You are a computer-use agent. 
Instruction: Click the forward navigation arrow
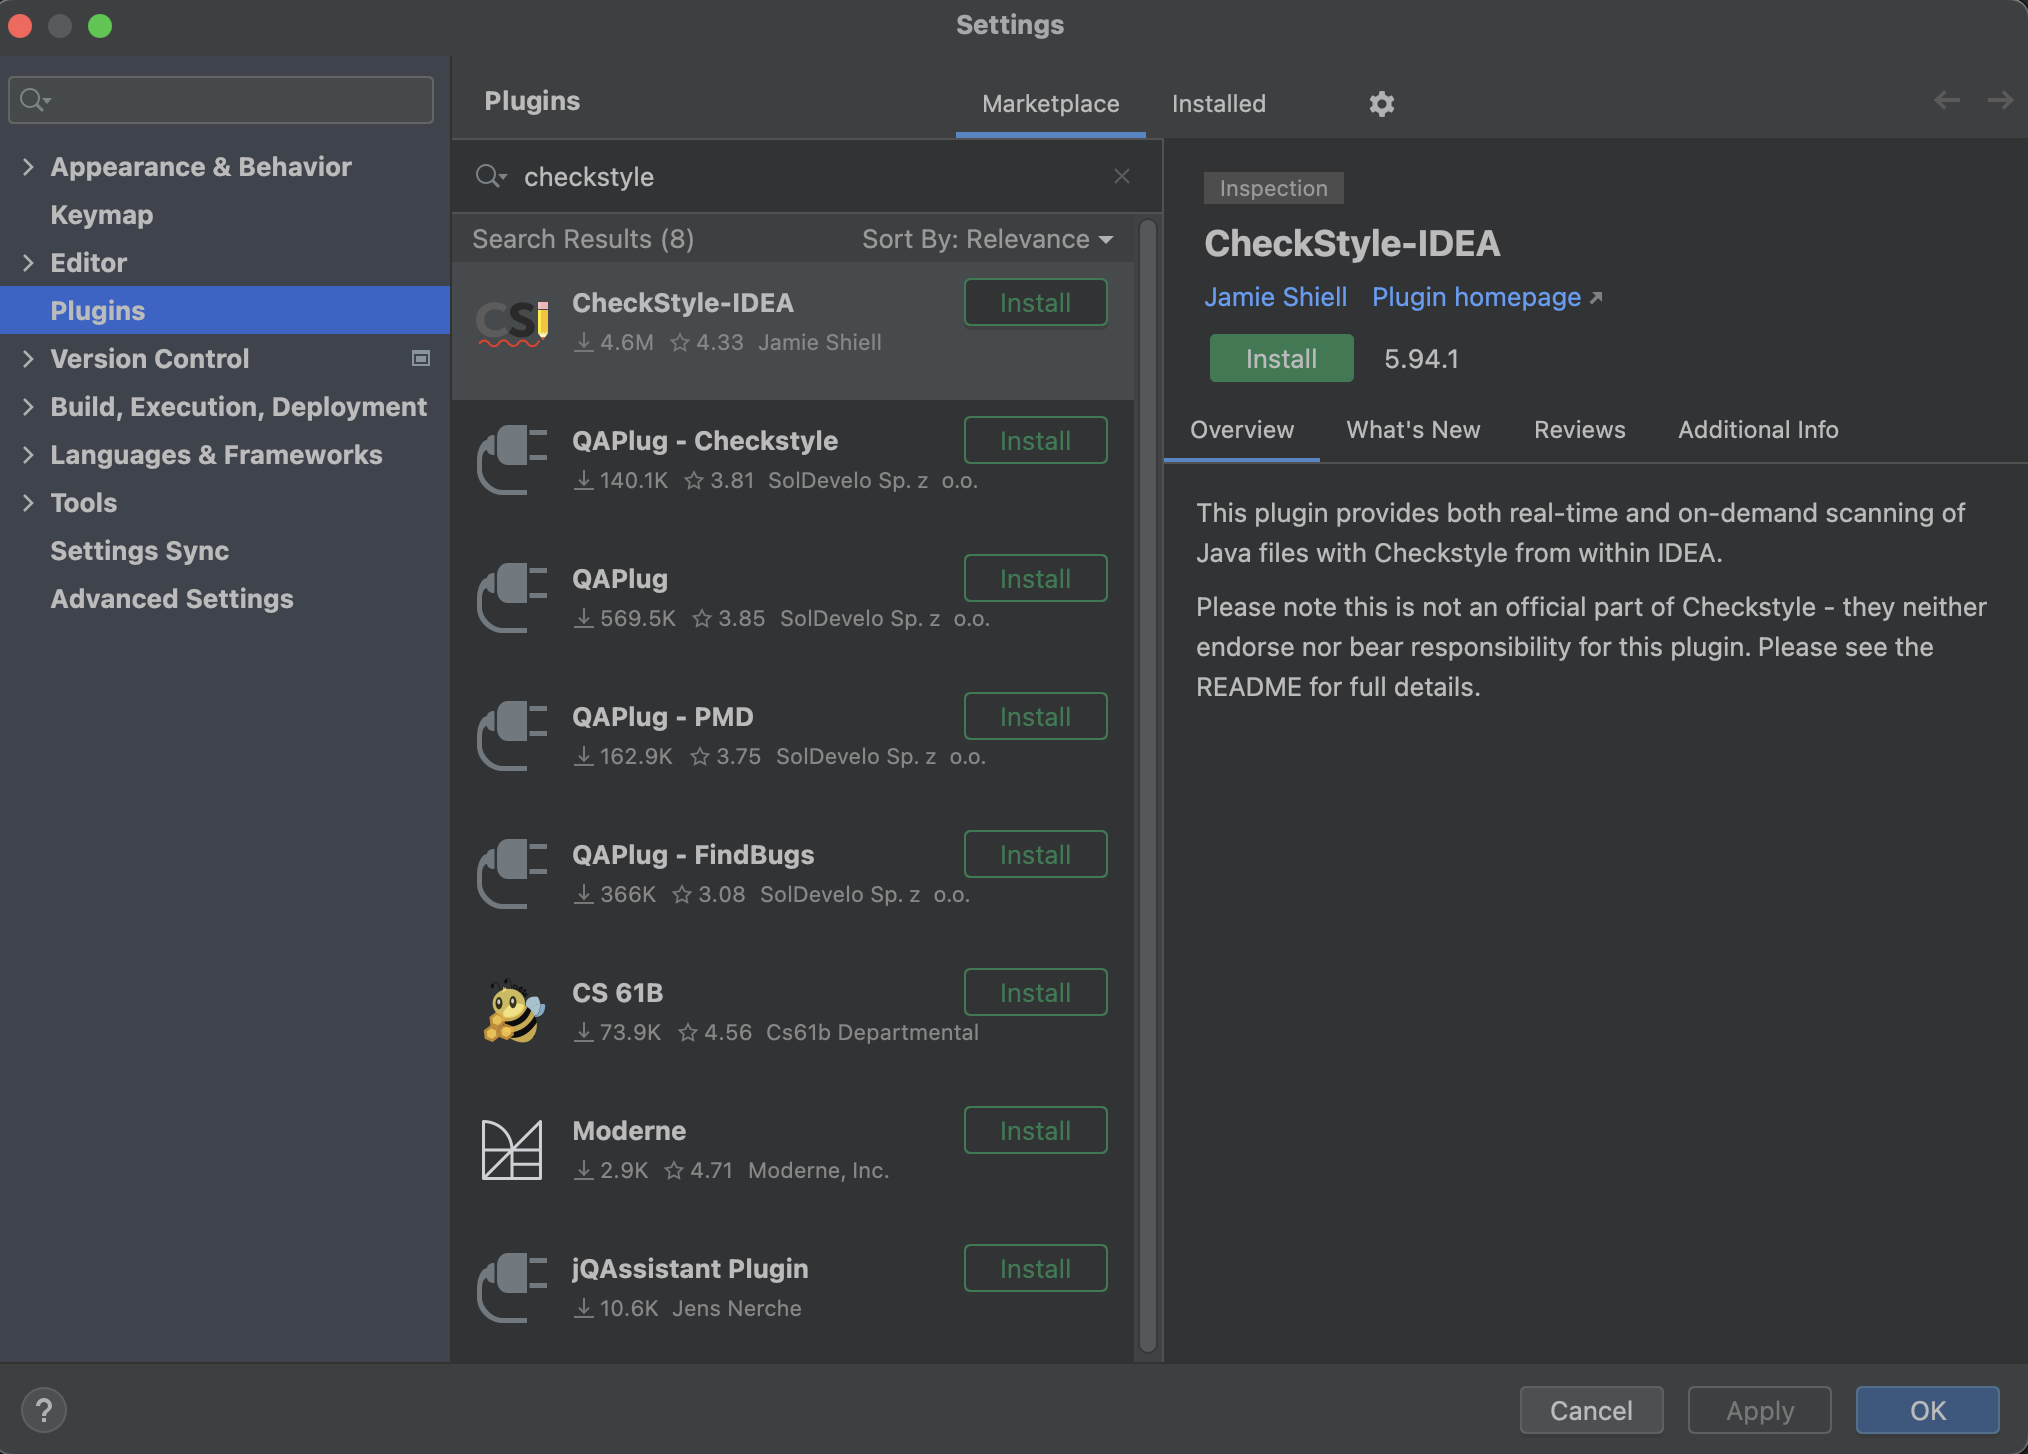click(2000, 100)
